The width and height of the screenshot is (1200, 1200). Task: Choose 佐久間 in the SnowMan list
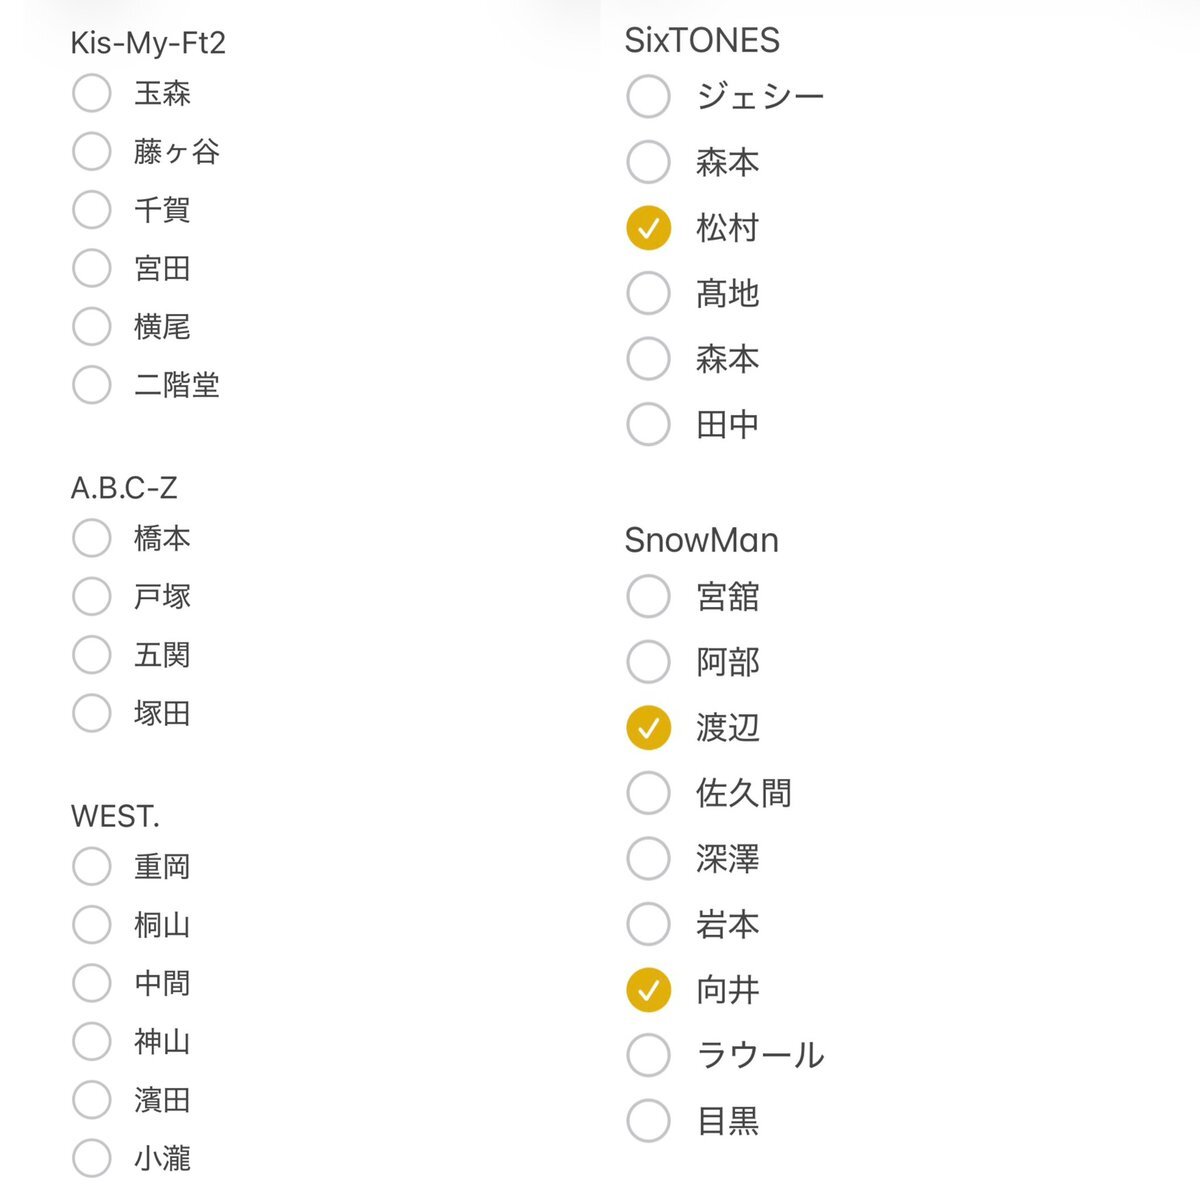point(648,793)
